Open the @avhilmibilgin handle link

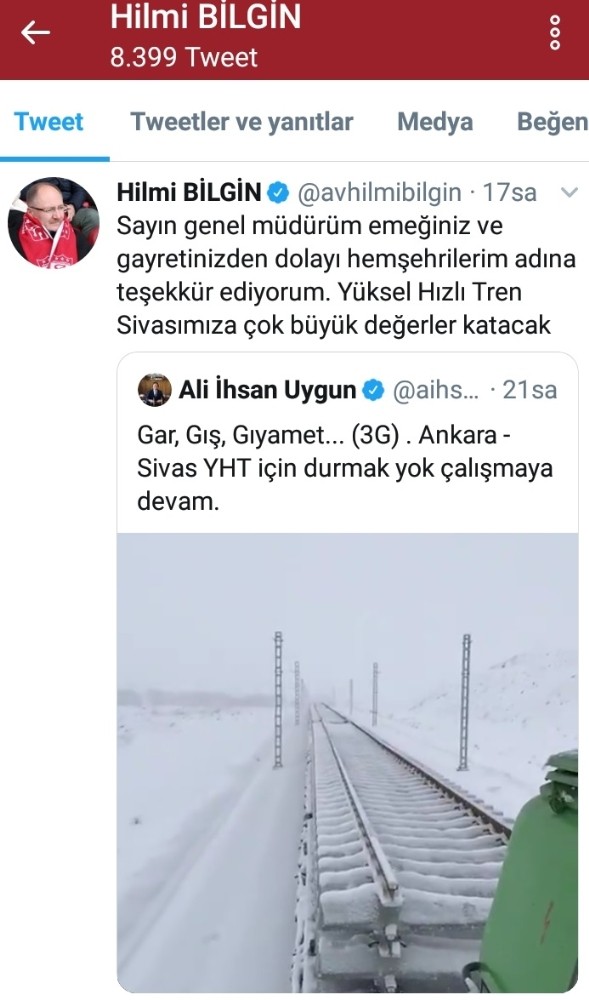coord(379,193)
